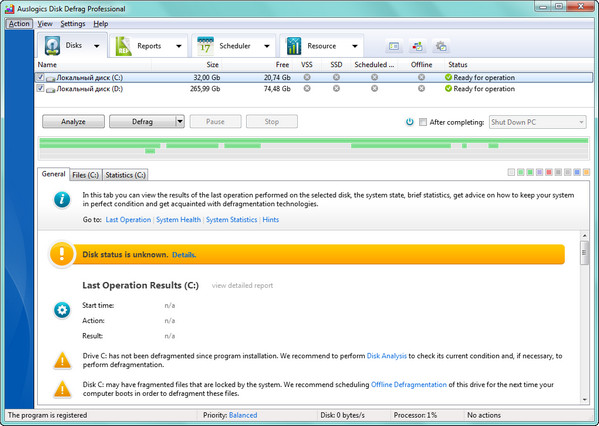
Task: Click the blue info icon in General tab
Action: [x=62, y=199]
